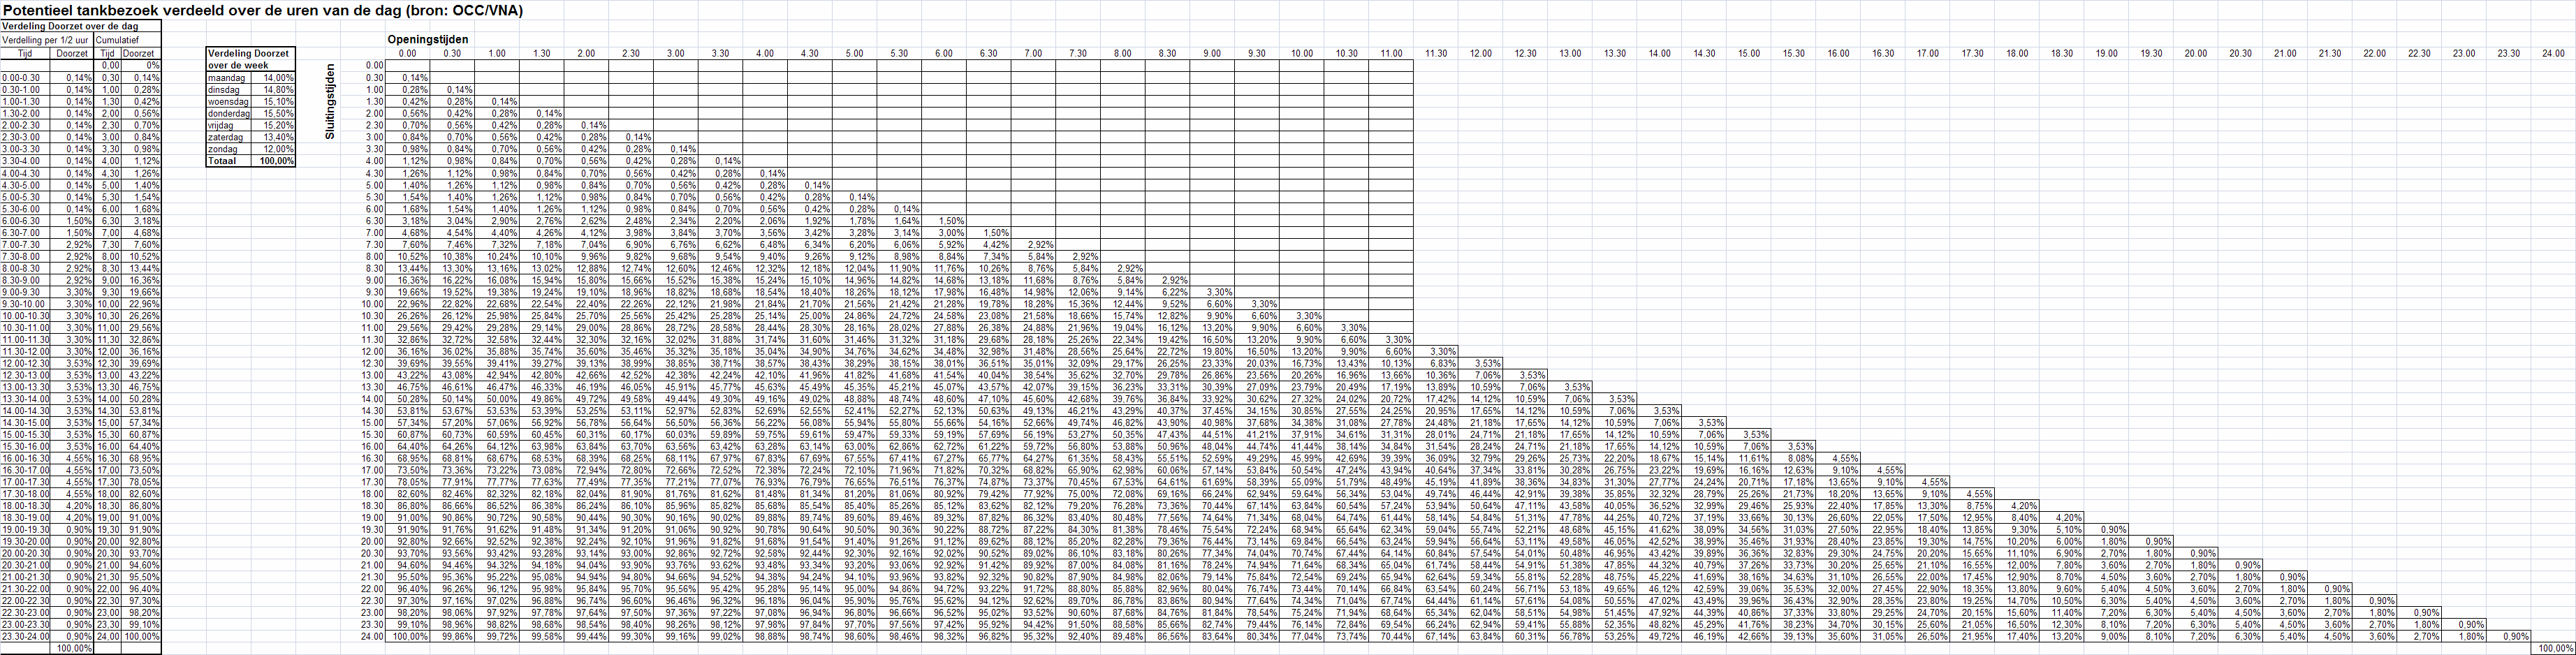Select the 'Verdeling Doorzet over de week' header
This screenshot has width=2576, height=655.
pyautogui.click(x=250, y=58)
